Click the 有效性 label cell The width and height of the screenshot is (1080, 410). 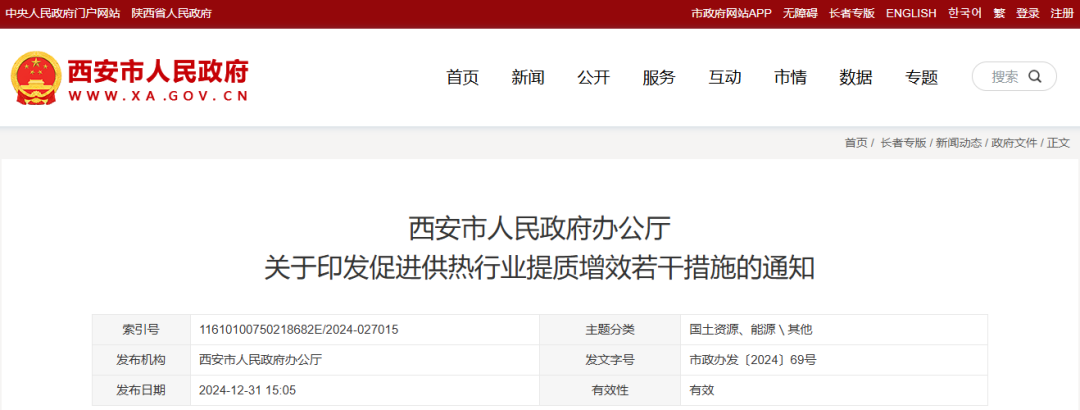pyautogui.click(x=610, y=390)
